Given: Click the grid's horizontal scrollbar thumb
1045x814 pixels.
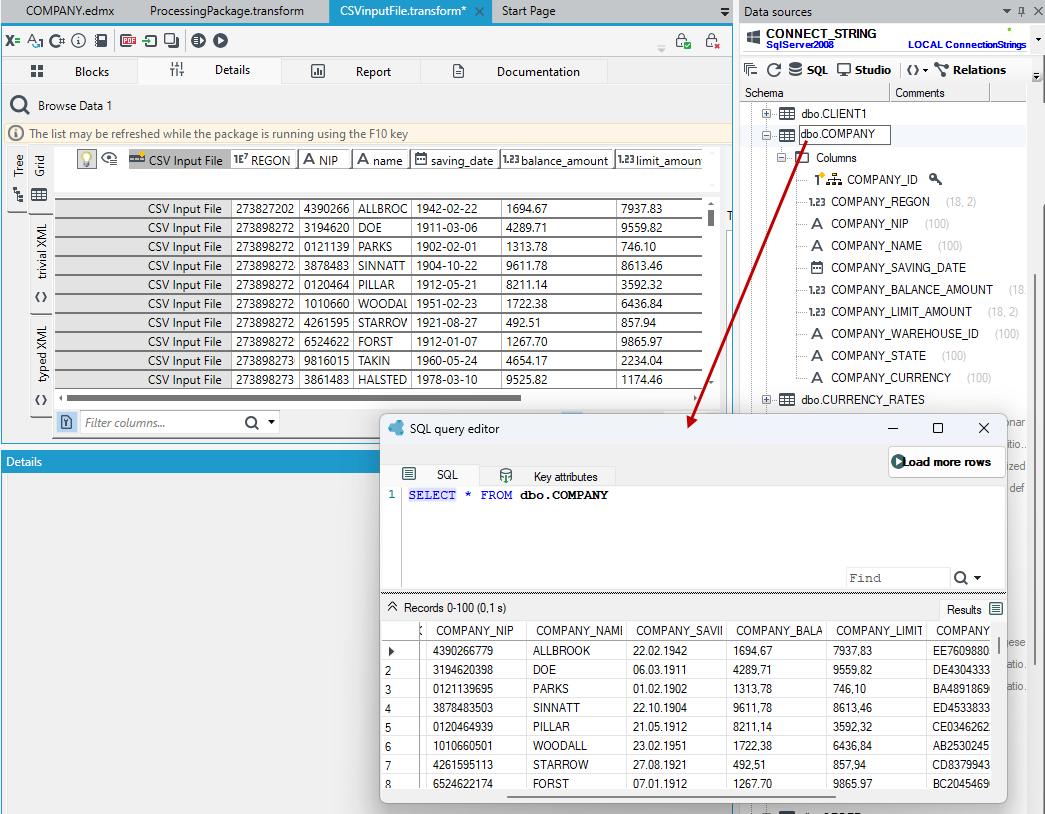Looking at the screenshot, I should click(294, 398).
